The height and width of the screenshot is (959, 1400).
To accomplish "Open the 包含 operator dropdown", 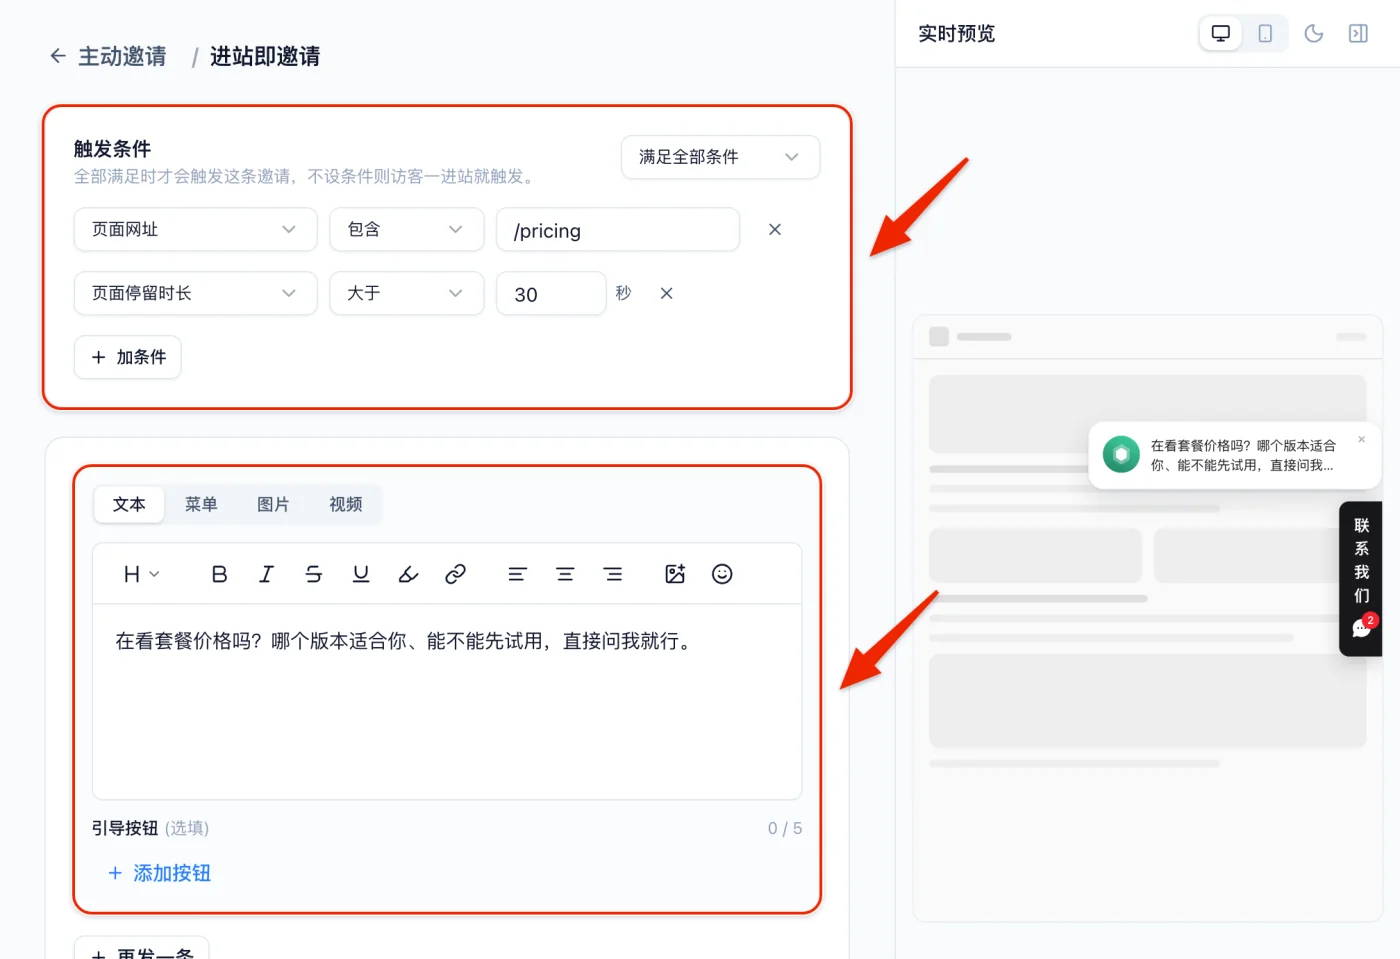I will (x=407, y=230).
